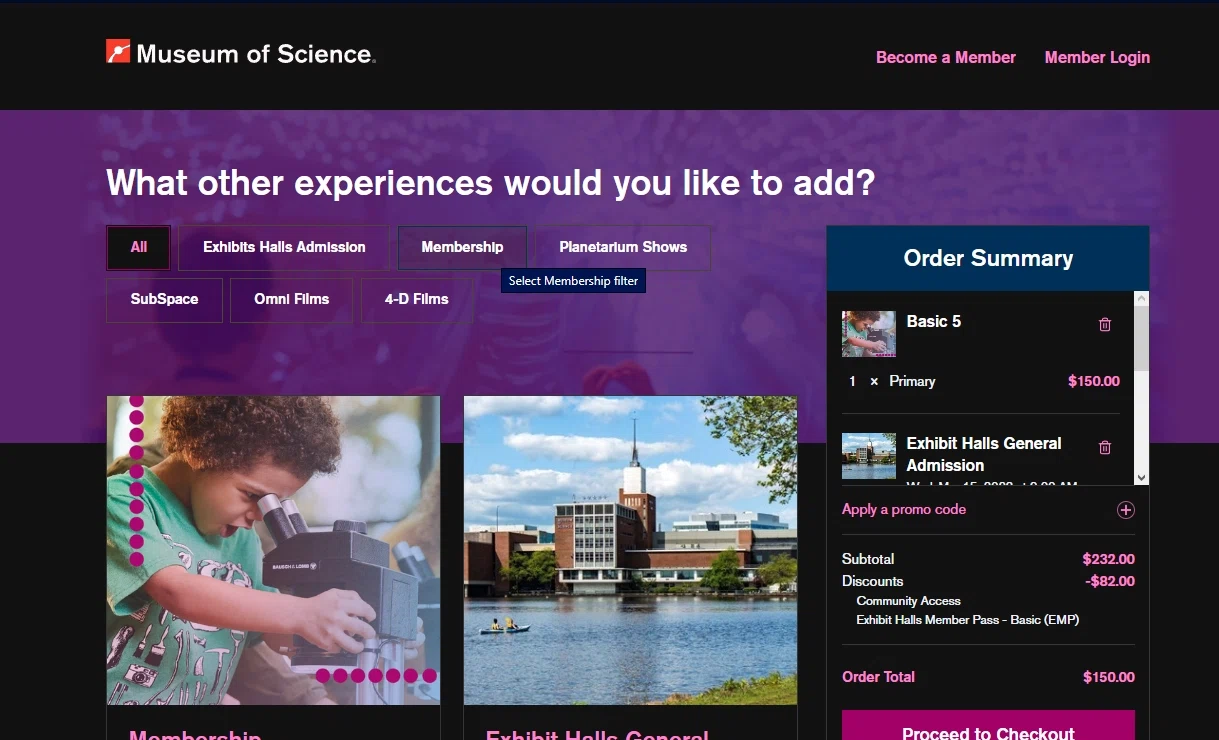
Task: Open the Membership card photo of child
Action: tap(273, 551)
